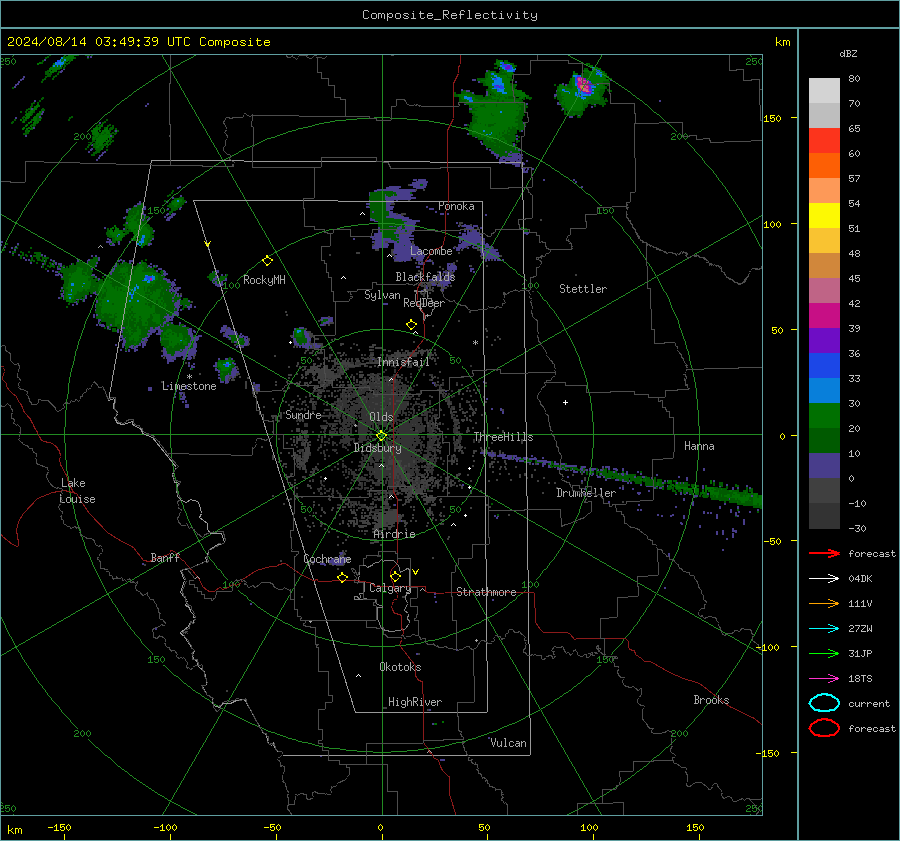This screenshot has width=900, height=841.
Task: Select the Sundre town label
Action: click(x=302, y=415)
